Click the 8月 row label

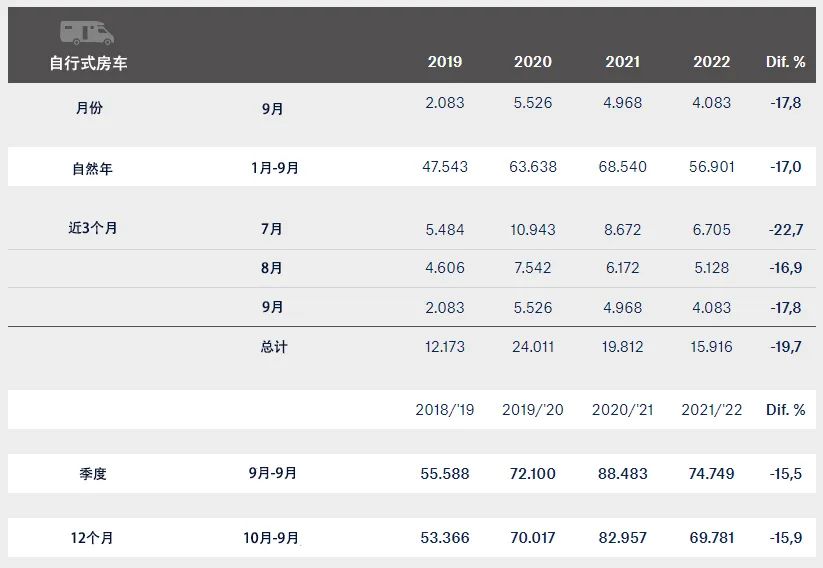272,268
